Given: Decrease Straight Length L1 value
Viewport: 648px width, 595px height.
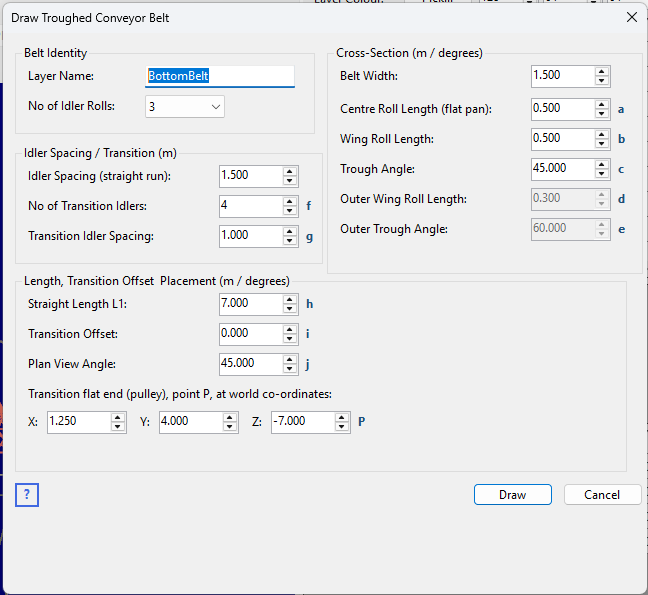Looking at the screenshot, I should (x=290, y=309).
